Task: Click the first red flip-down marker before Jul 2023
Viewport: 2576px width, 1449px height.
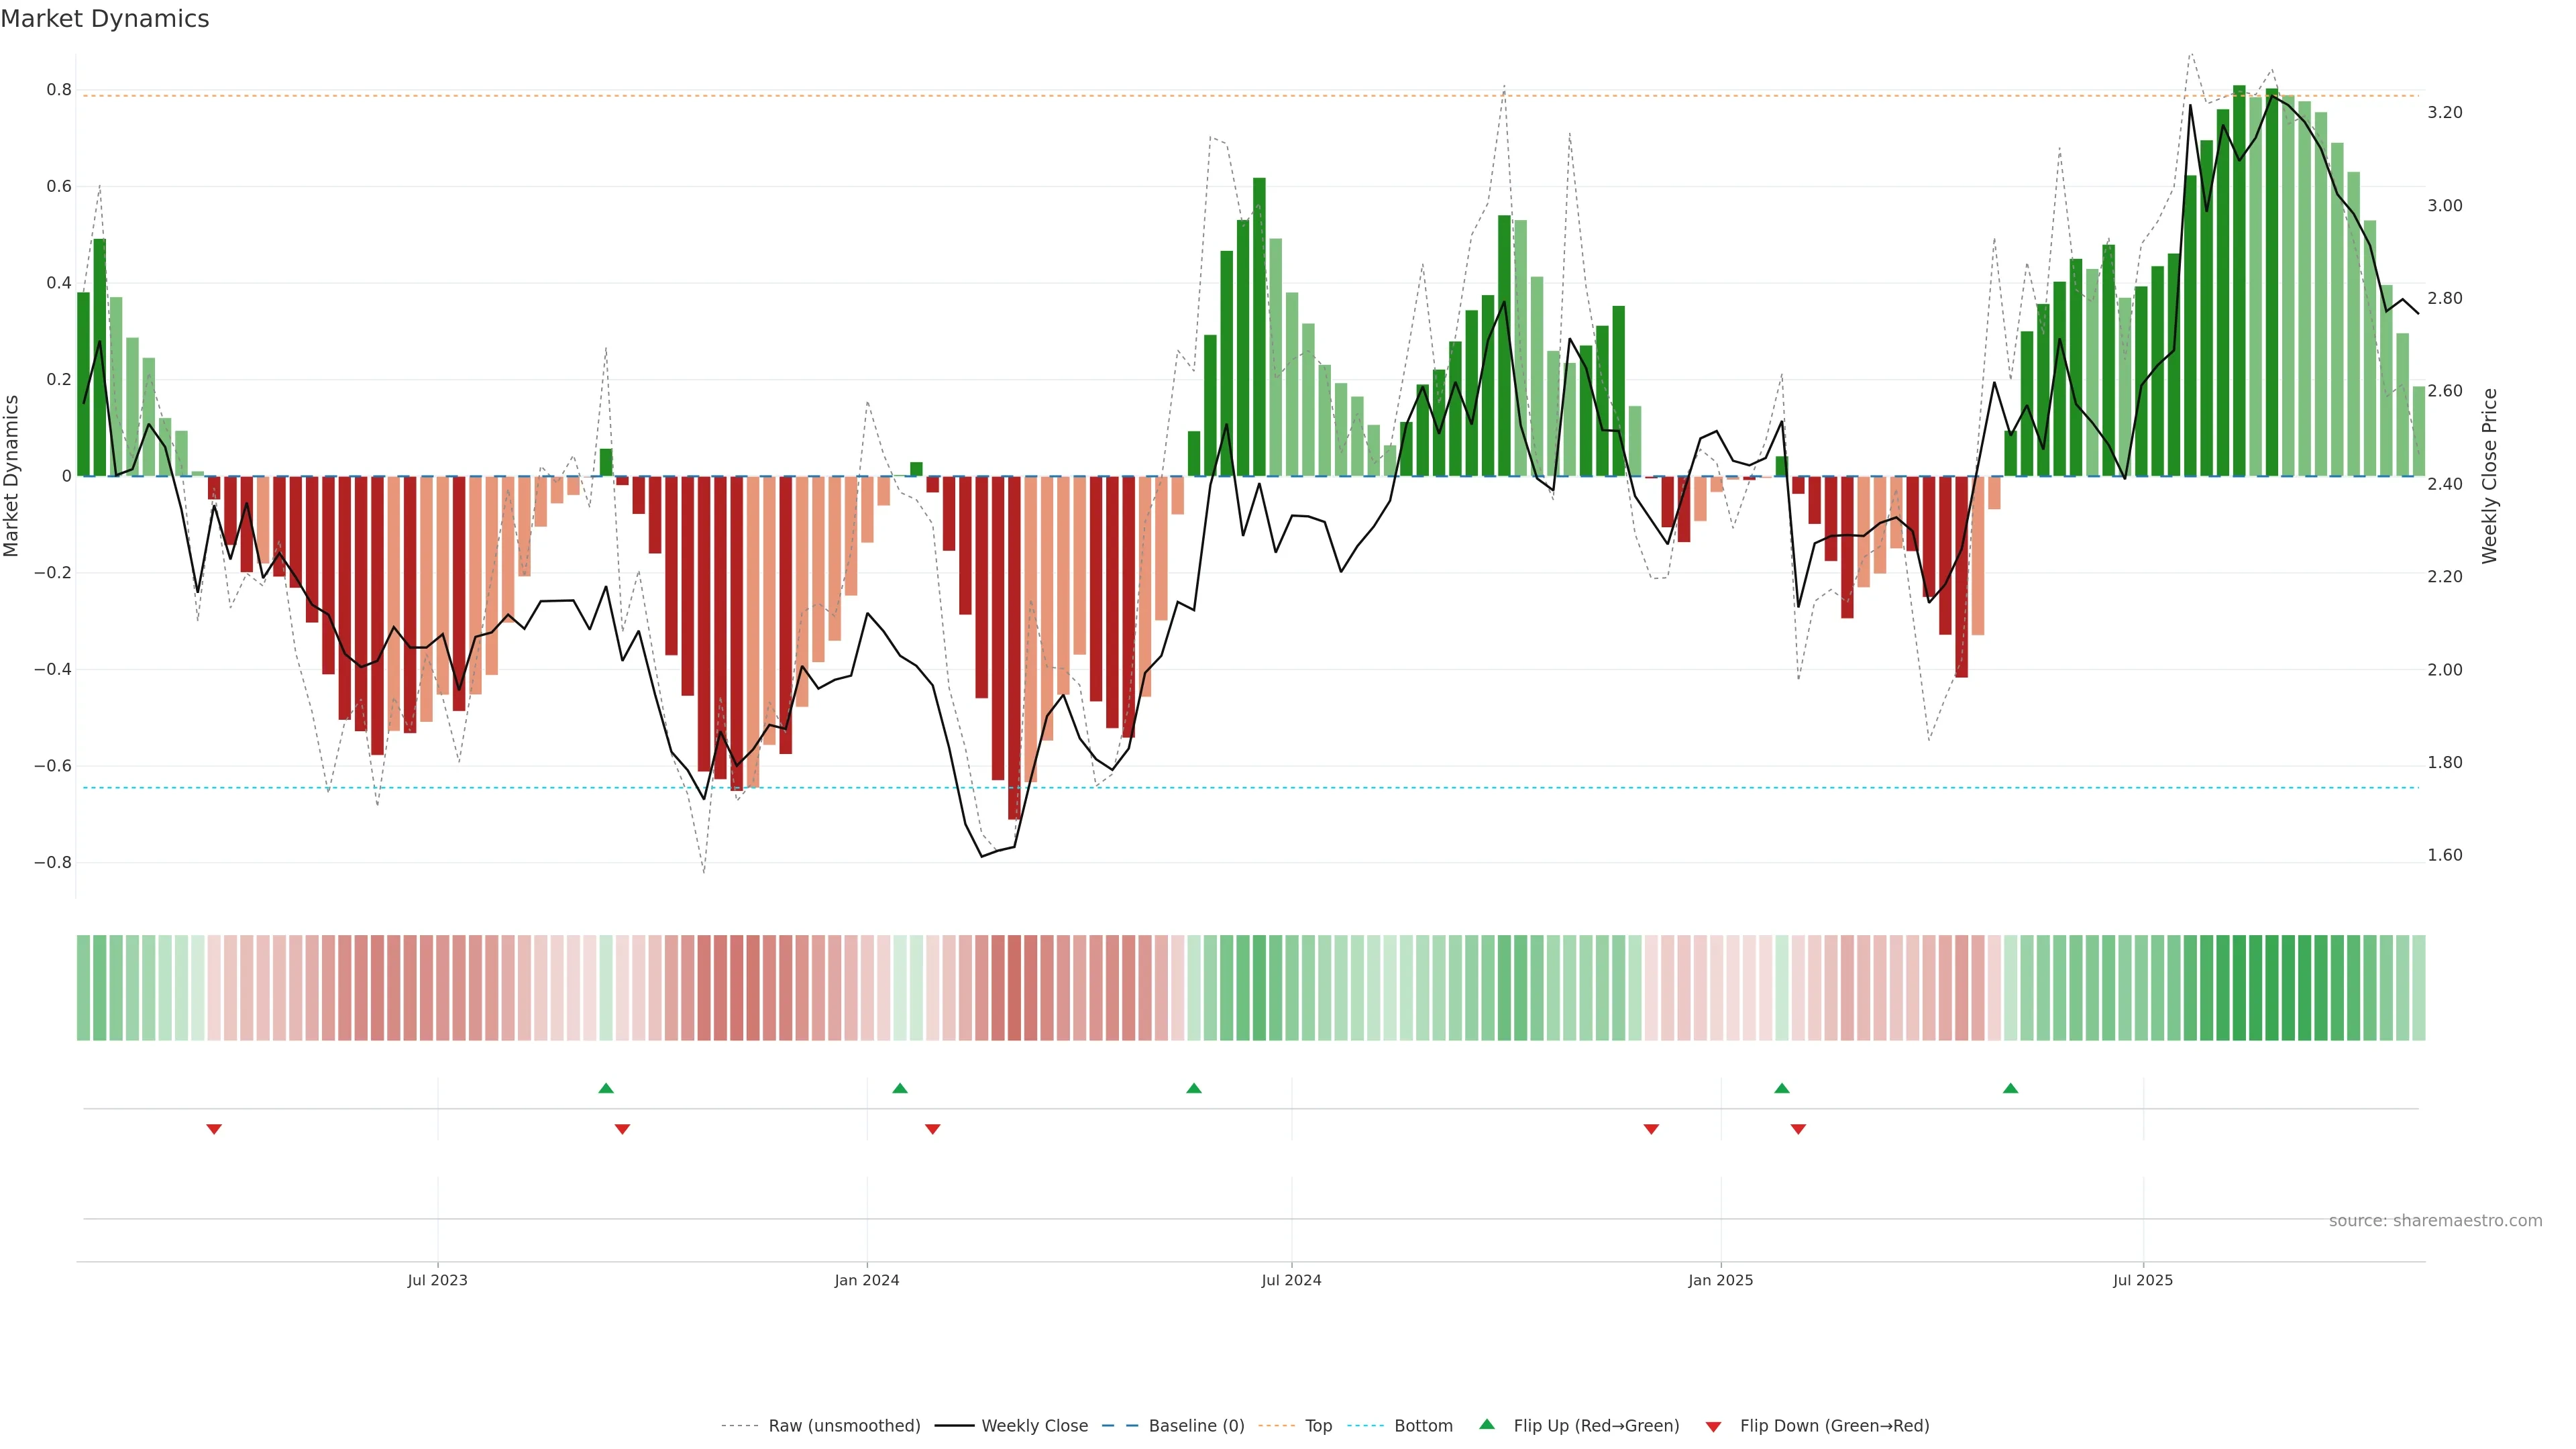Action: [x=214, y=1129]
